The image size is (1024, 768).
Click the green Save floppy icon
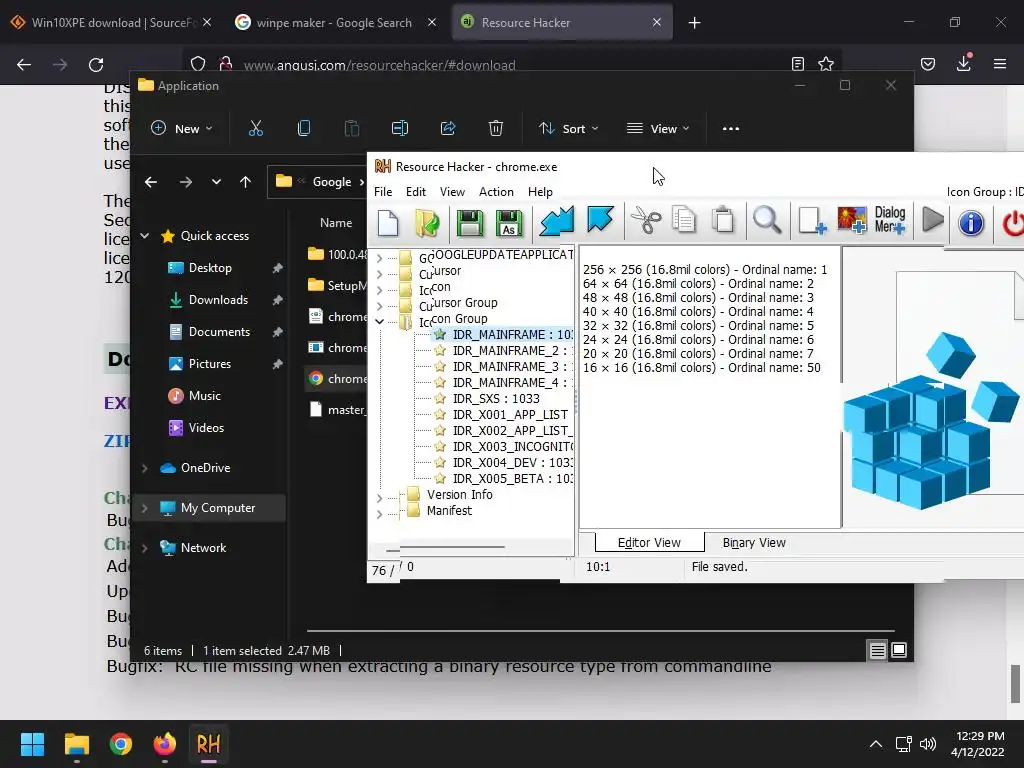click(470, 223)
